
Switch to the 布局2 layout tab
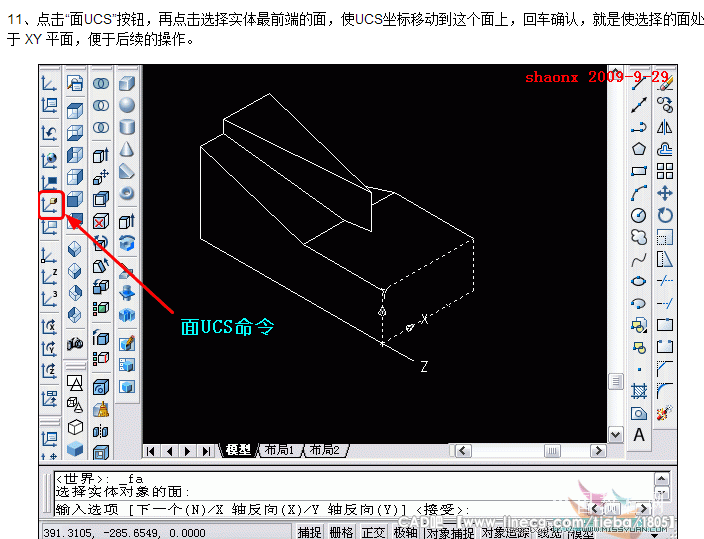[325, 450]
